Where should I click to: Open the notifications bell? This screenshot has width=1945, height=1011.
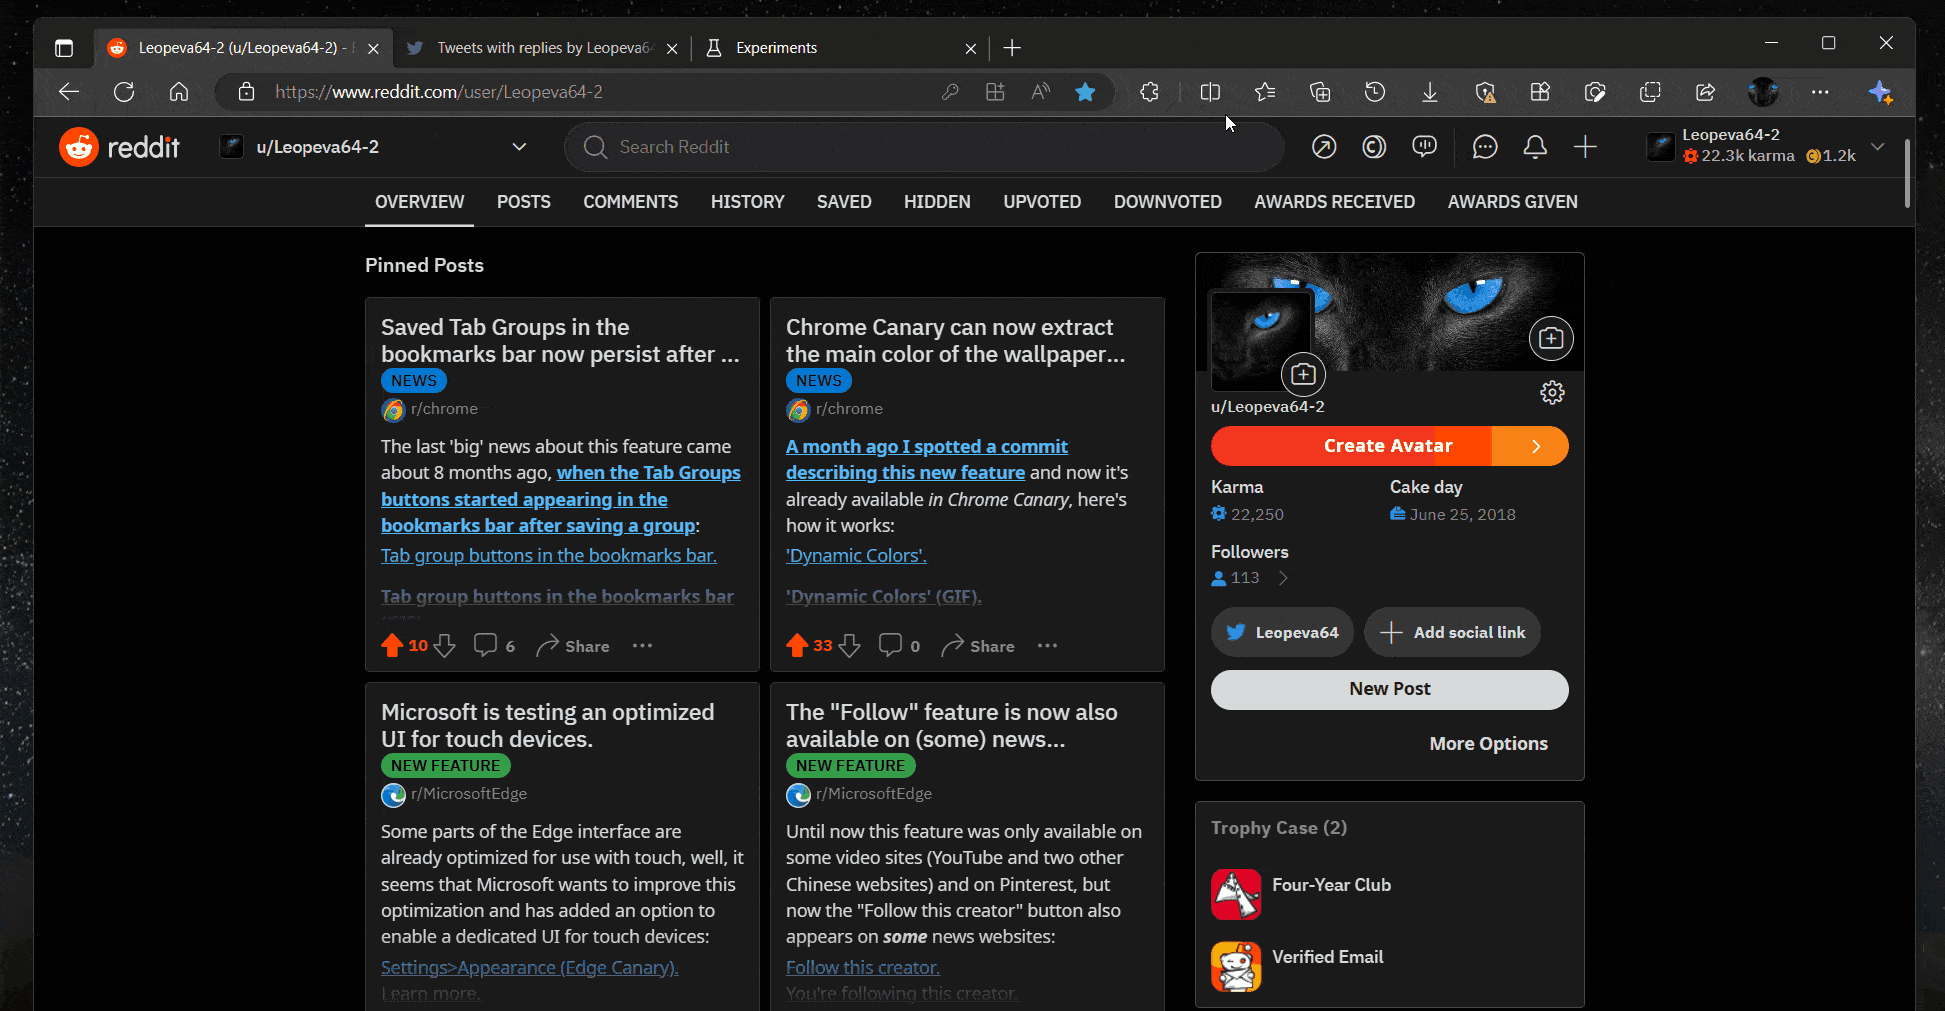[x=1535, y=147]
